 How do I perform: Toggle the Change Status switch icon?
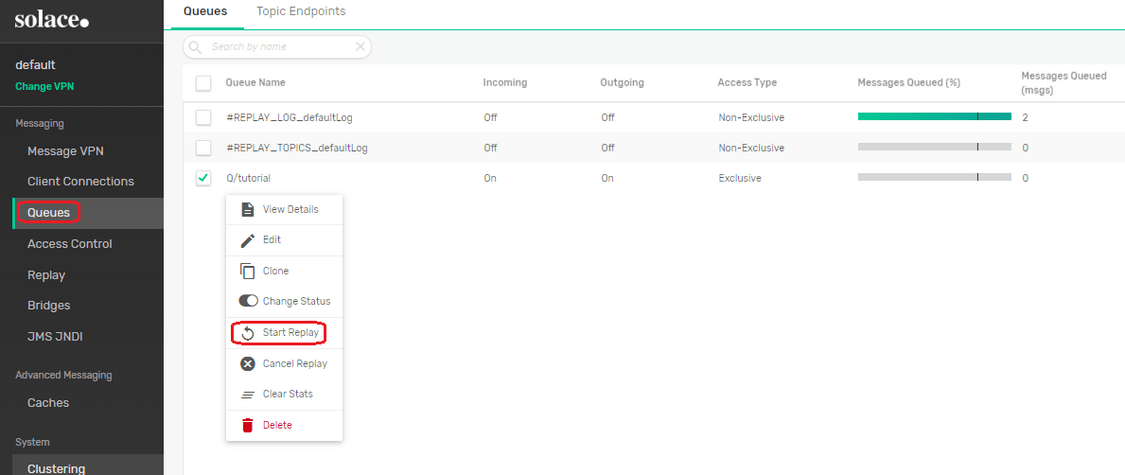(248, 301)
